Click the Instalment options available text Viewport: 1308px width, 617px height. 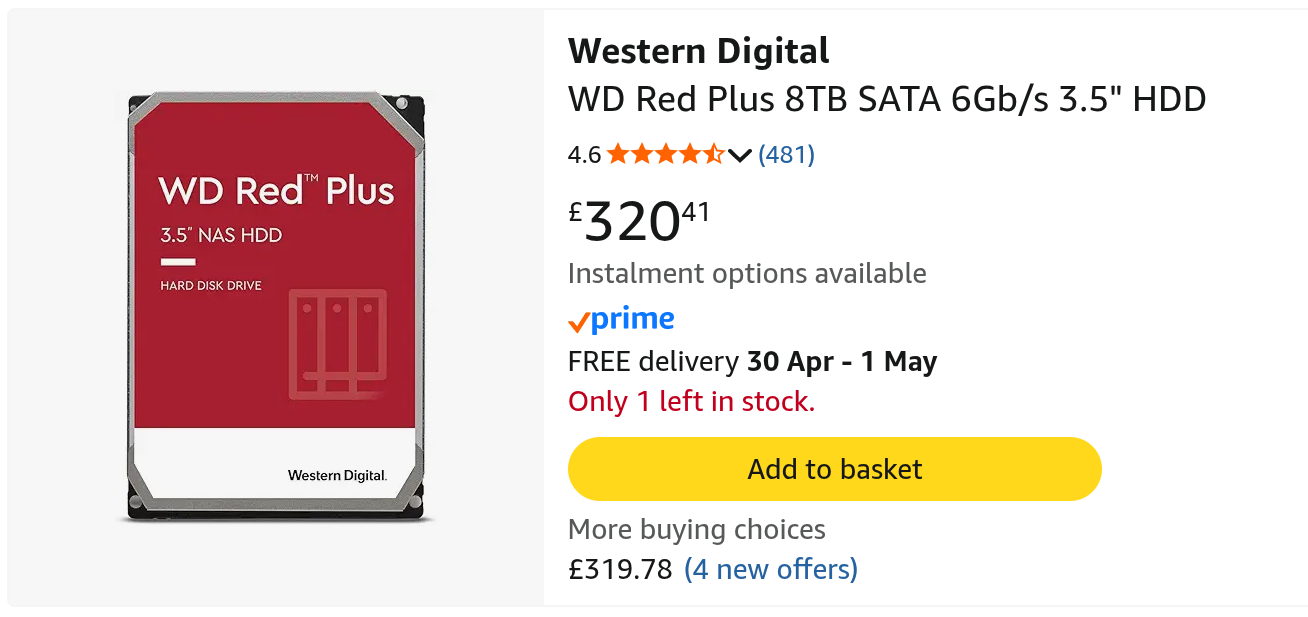pyautogui.click(x=747, y=273)
